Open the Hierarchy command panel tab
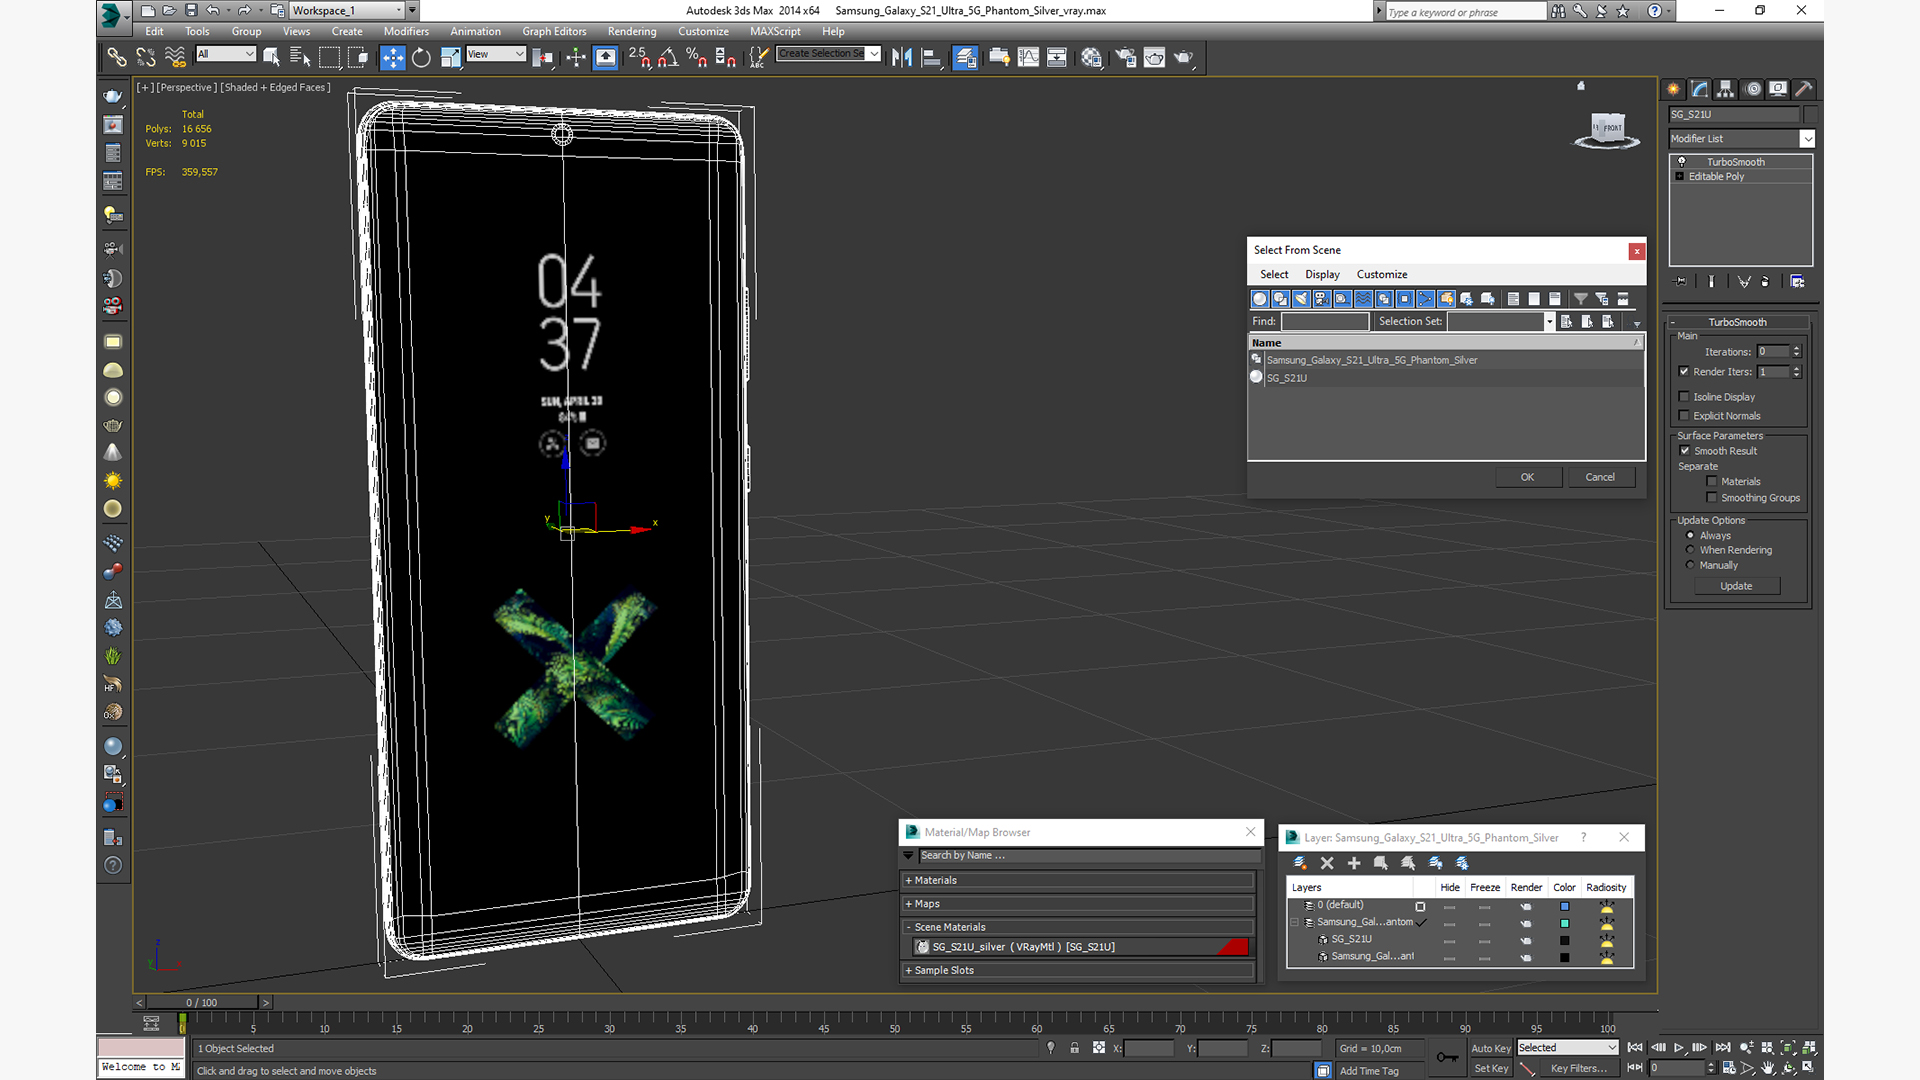The width and height of the screenshot is (1920, 1080). tap(1725, 89)
